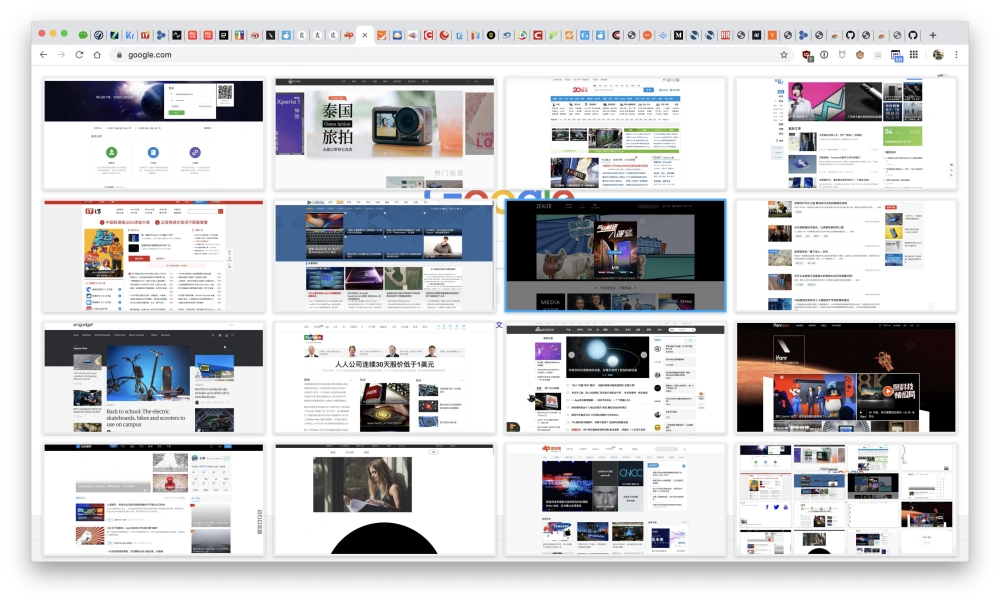Open the white news article list thumbnail
Viewport: 1000px width, 603px height.
pyautogui.click(x=846, y=256)
